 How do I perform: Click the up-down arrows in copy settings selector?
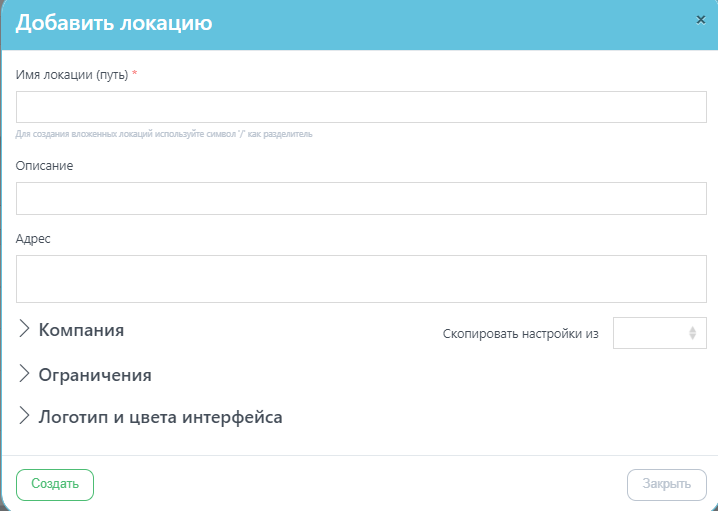pyautogui.click(x=692, y=333)
